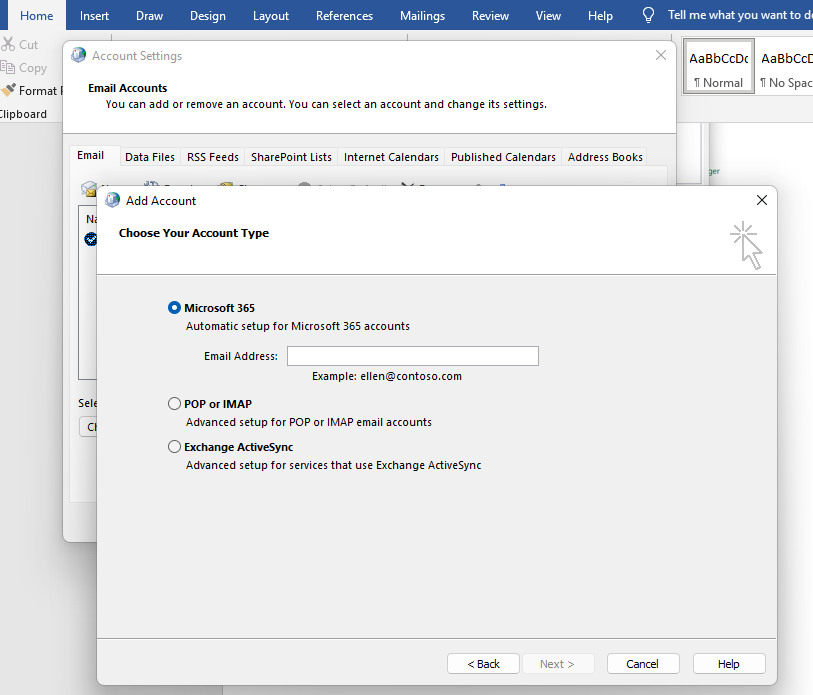This screenshot has height=695, width=813.
Task: Open the References ribbon tab
Action: 344,16
